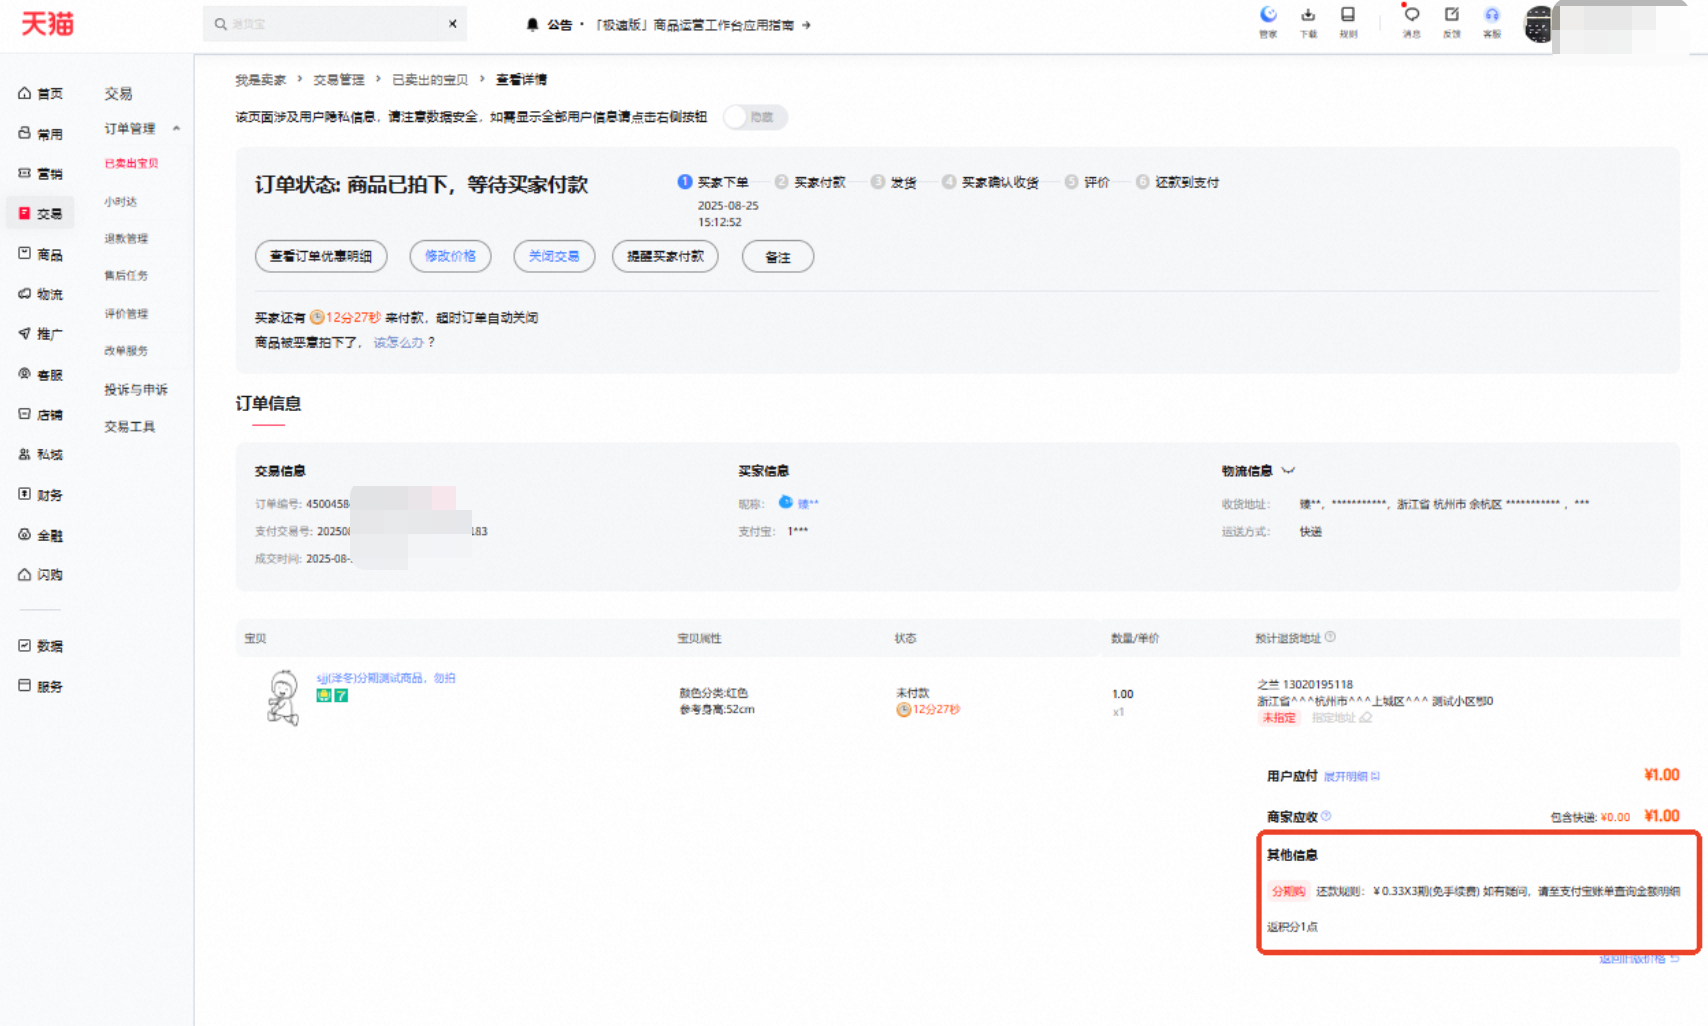Open the 规则 rules book icon
This screenshot has height=1026, width=1708.
1348,21
